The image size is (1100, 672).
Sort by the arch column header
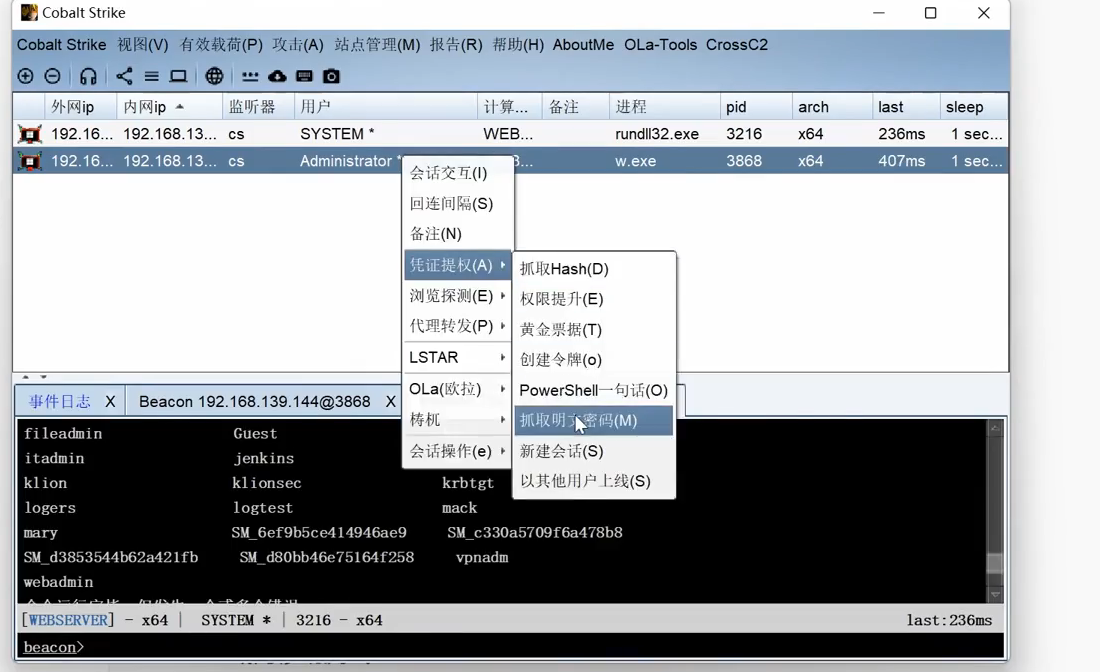[x=832, y=107]
